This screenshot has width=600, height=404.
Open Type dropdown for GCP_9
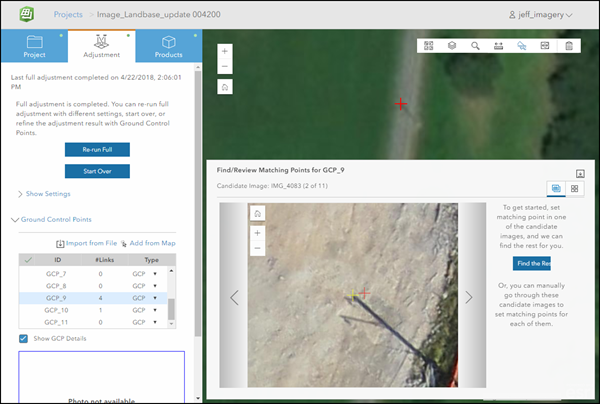(155, 298)
